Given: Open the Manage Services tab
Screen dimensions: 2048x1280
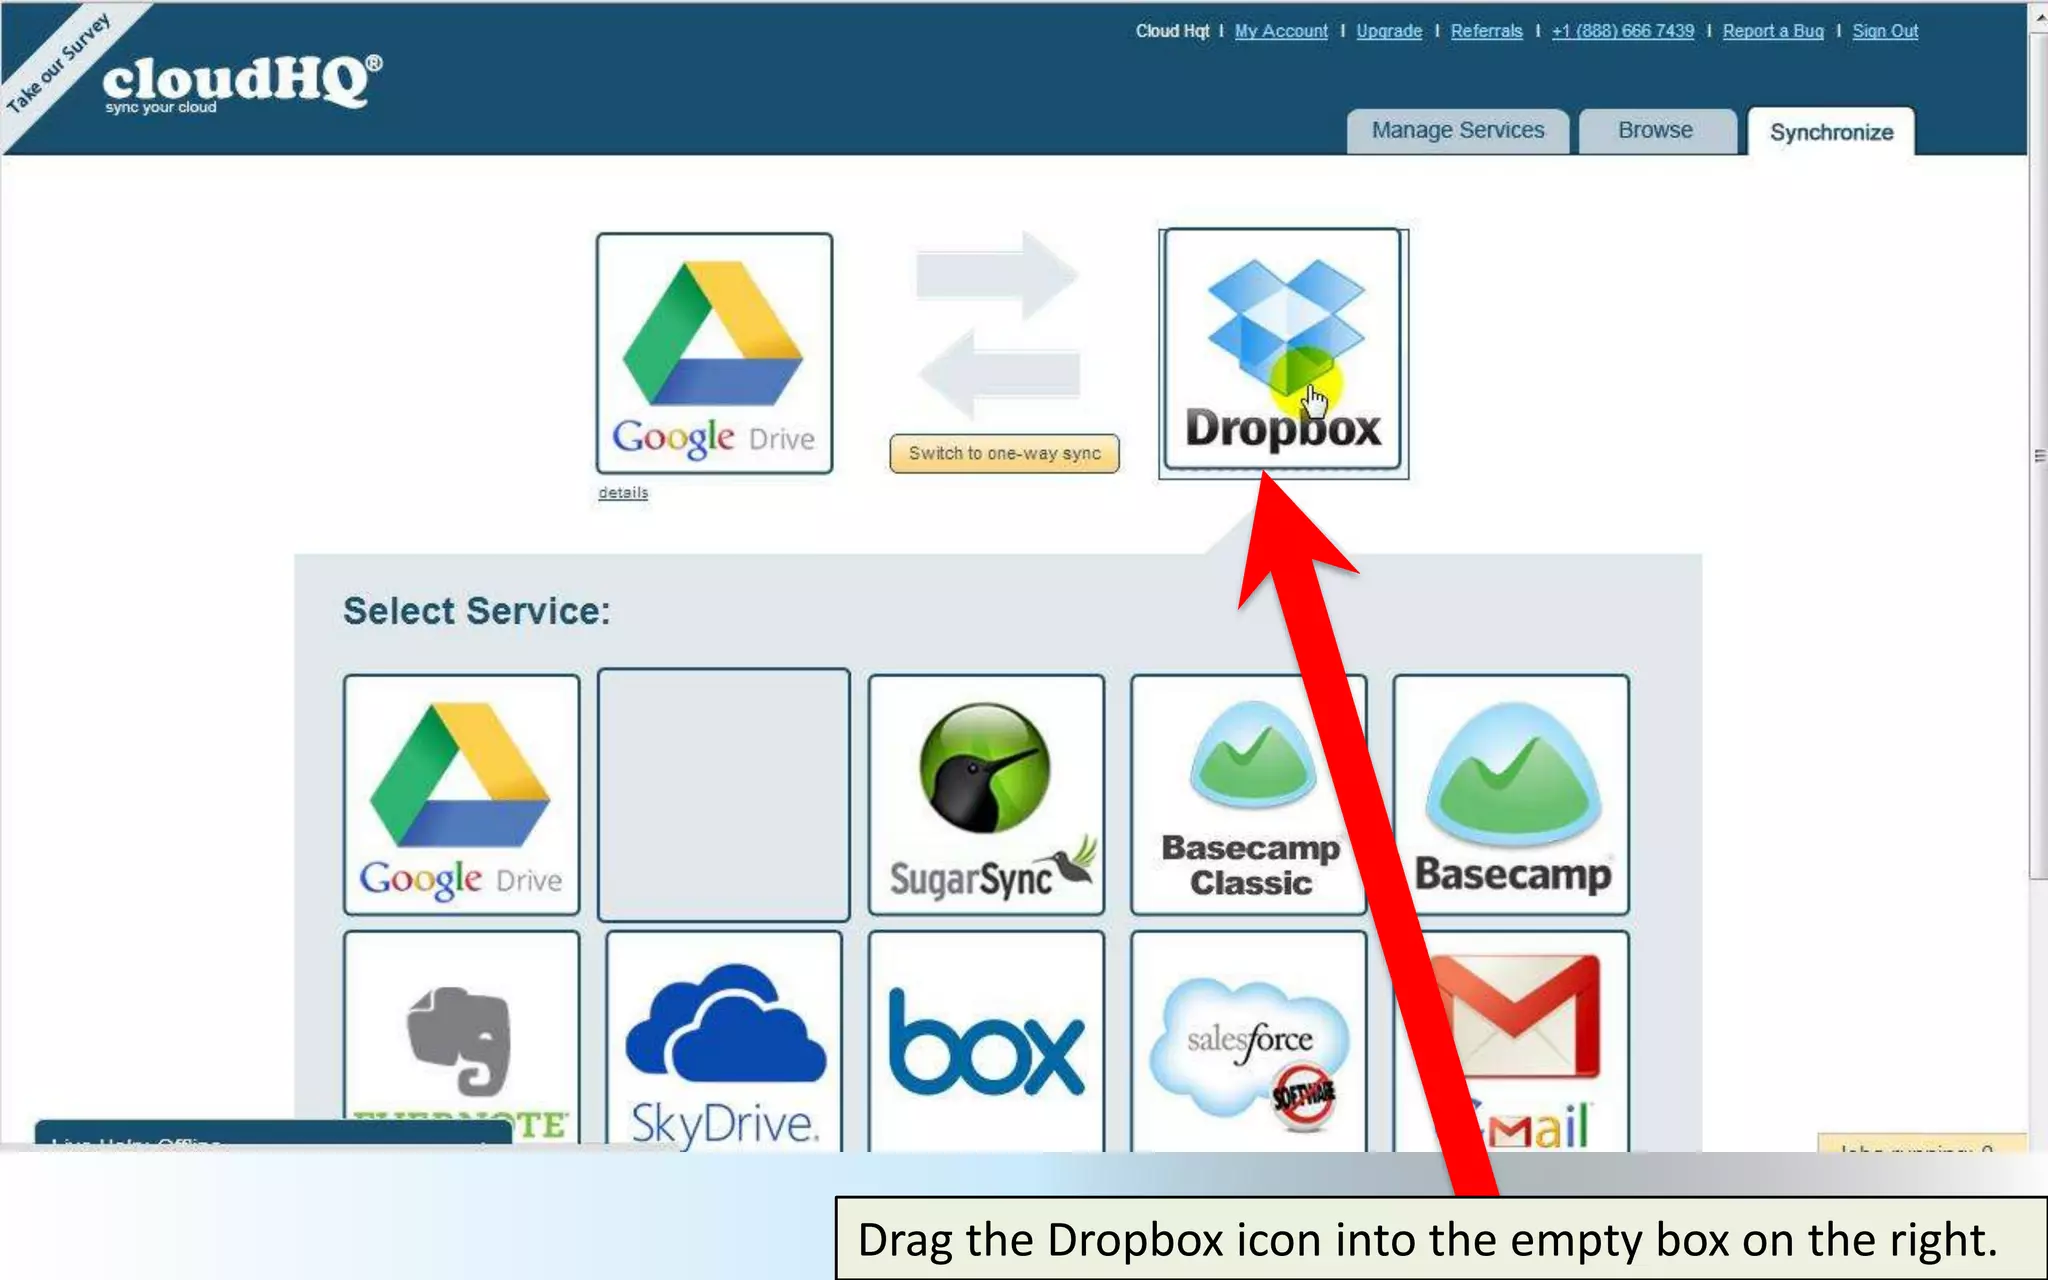Looking at the screenshot, I should [1457, 131].
